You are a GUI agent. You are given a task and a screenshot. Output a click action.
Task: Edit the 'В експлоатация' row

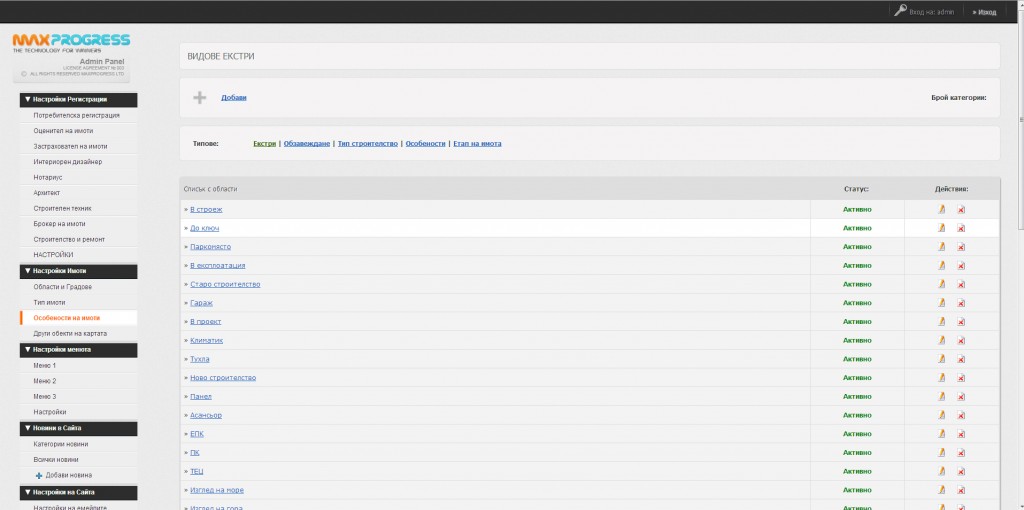941,266
